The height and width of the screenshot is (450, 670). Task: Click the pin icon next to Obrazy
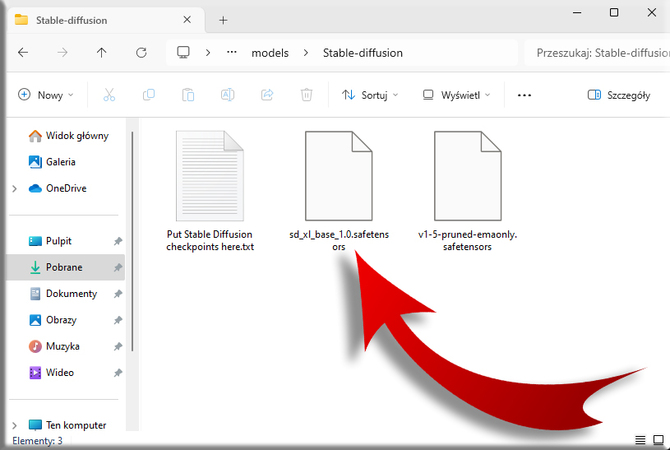click(x=118, y=320)
